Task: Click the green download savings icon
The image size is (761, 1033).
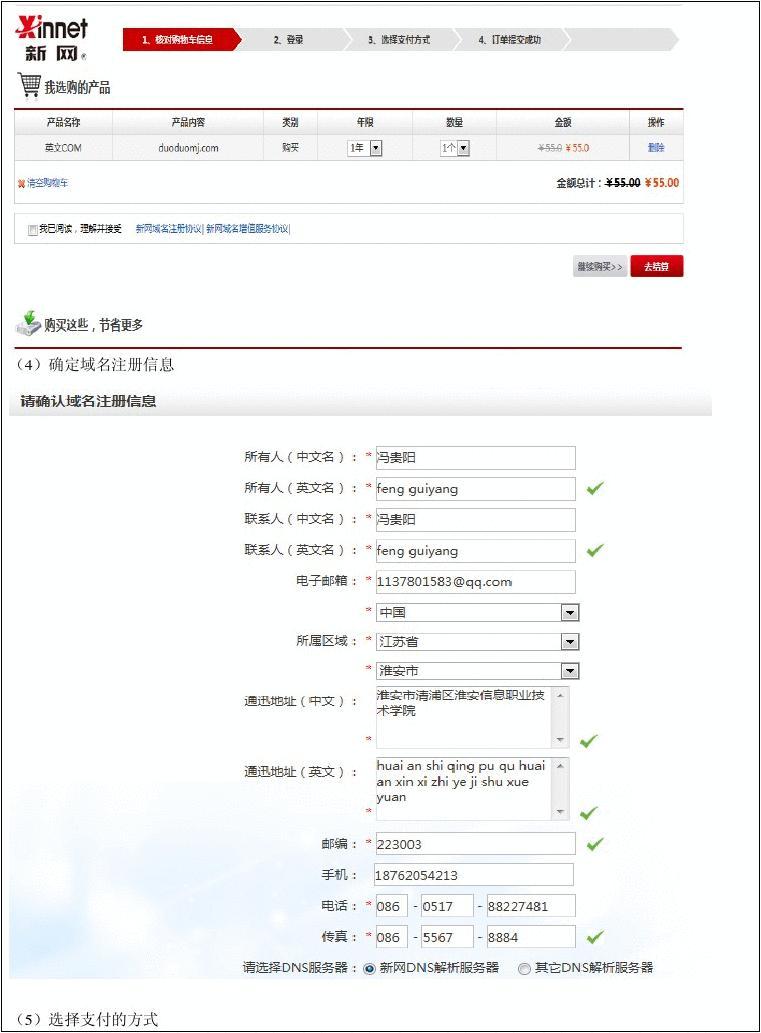Action: pyautogui.click(x=28, y=323)
